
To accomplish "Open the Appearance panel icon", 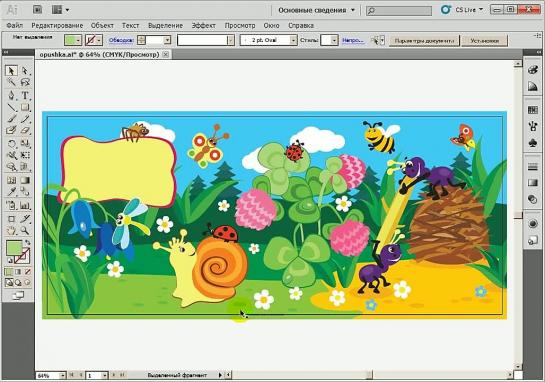I will (533, 223).
